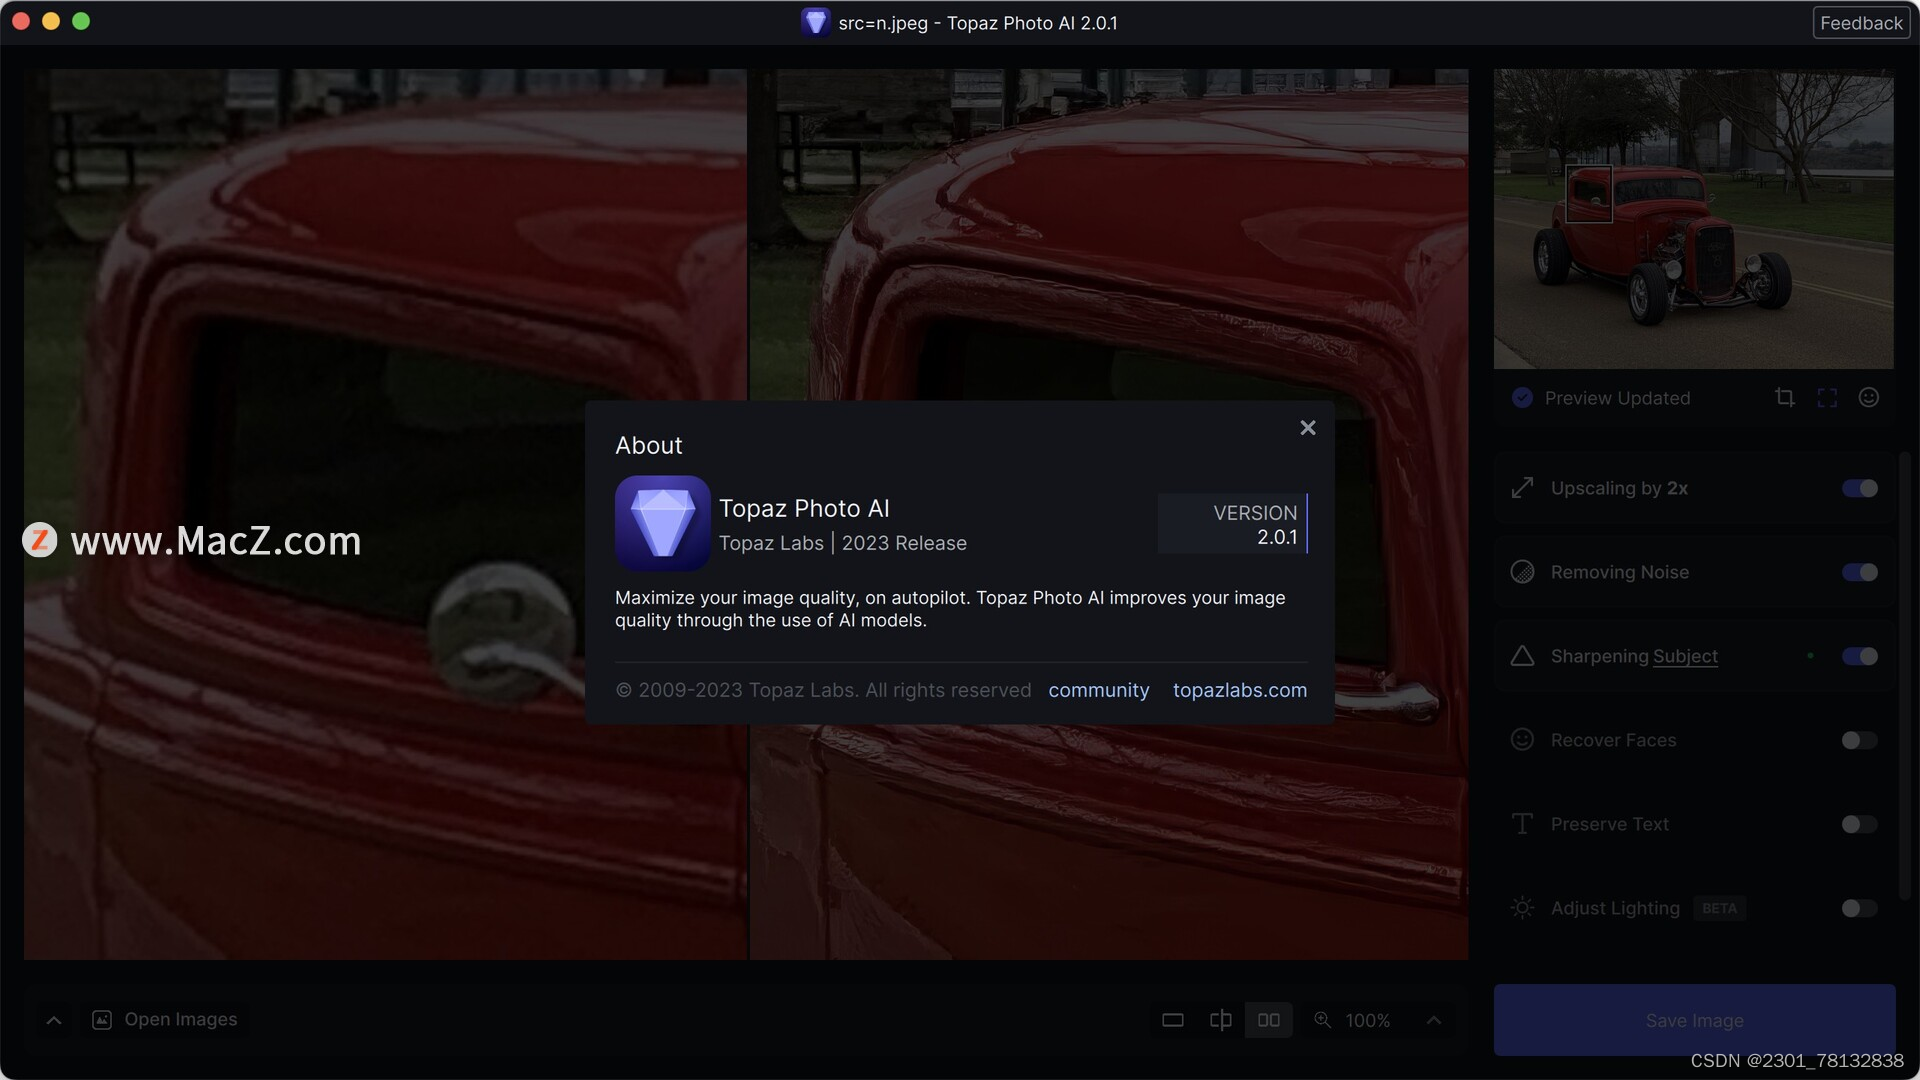
Task: Enable the Recover Faces switch
Action: pyautogui.click(x=1859, y=740)
